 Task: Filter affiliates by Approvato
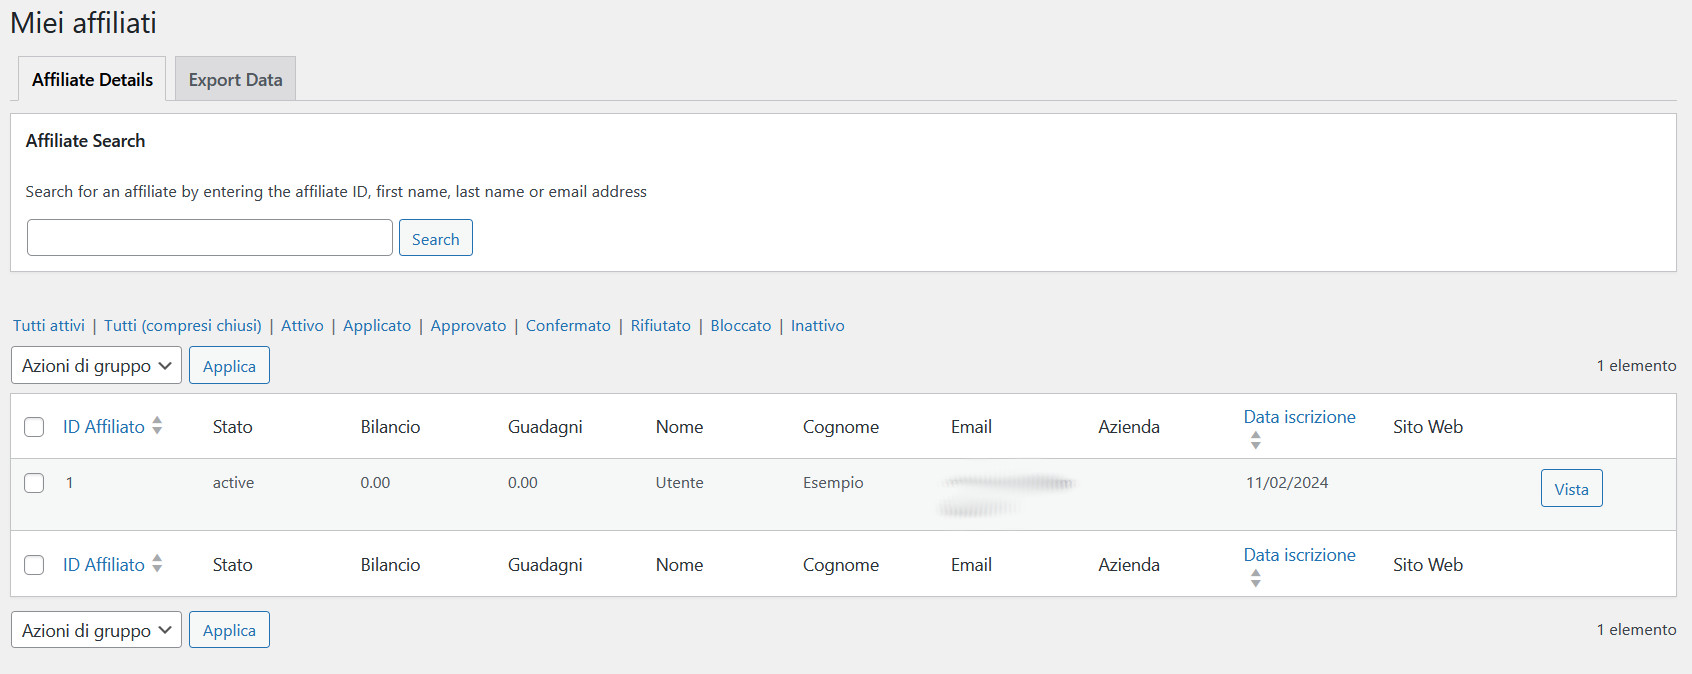468,325
